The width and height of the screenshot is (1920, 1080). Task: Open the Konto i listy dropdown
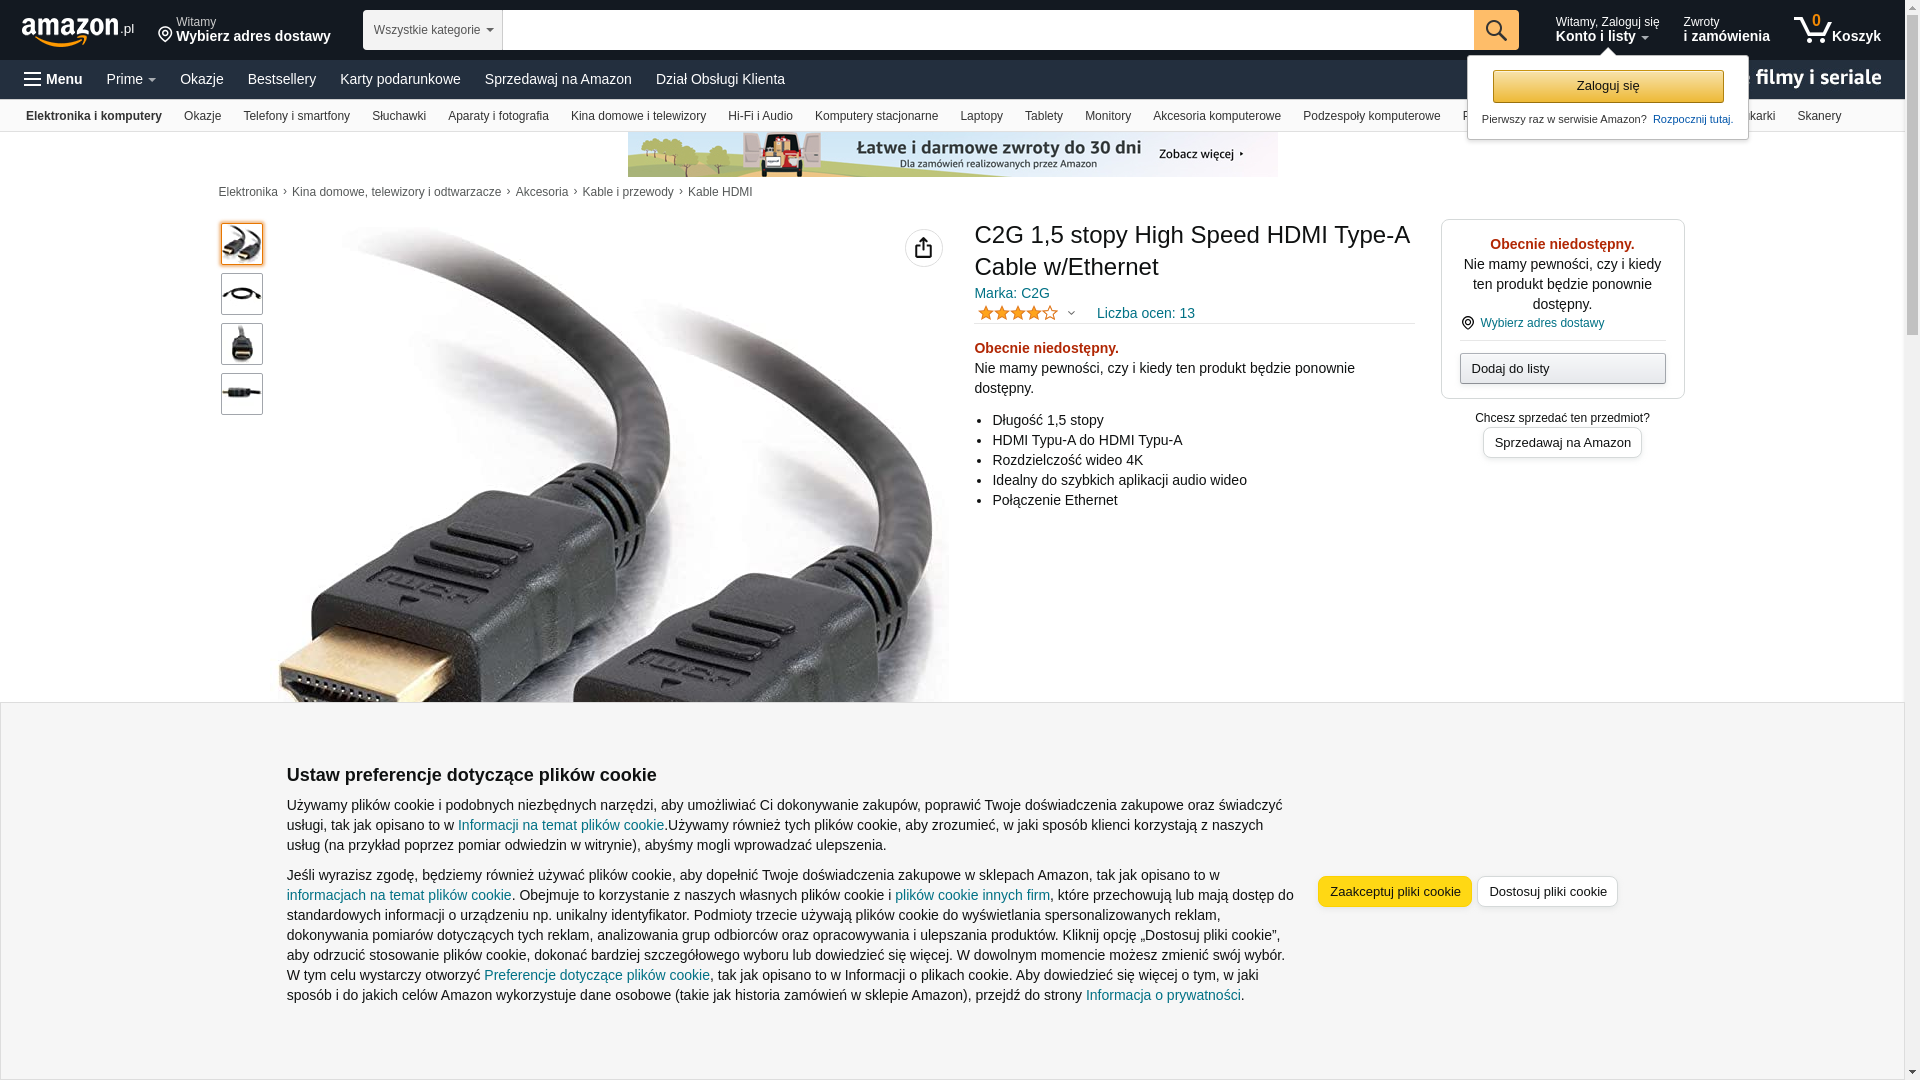[1607, 30]
